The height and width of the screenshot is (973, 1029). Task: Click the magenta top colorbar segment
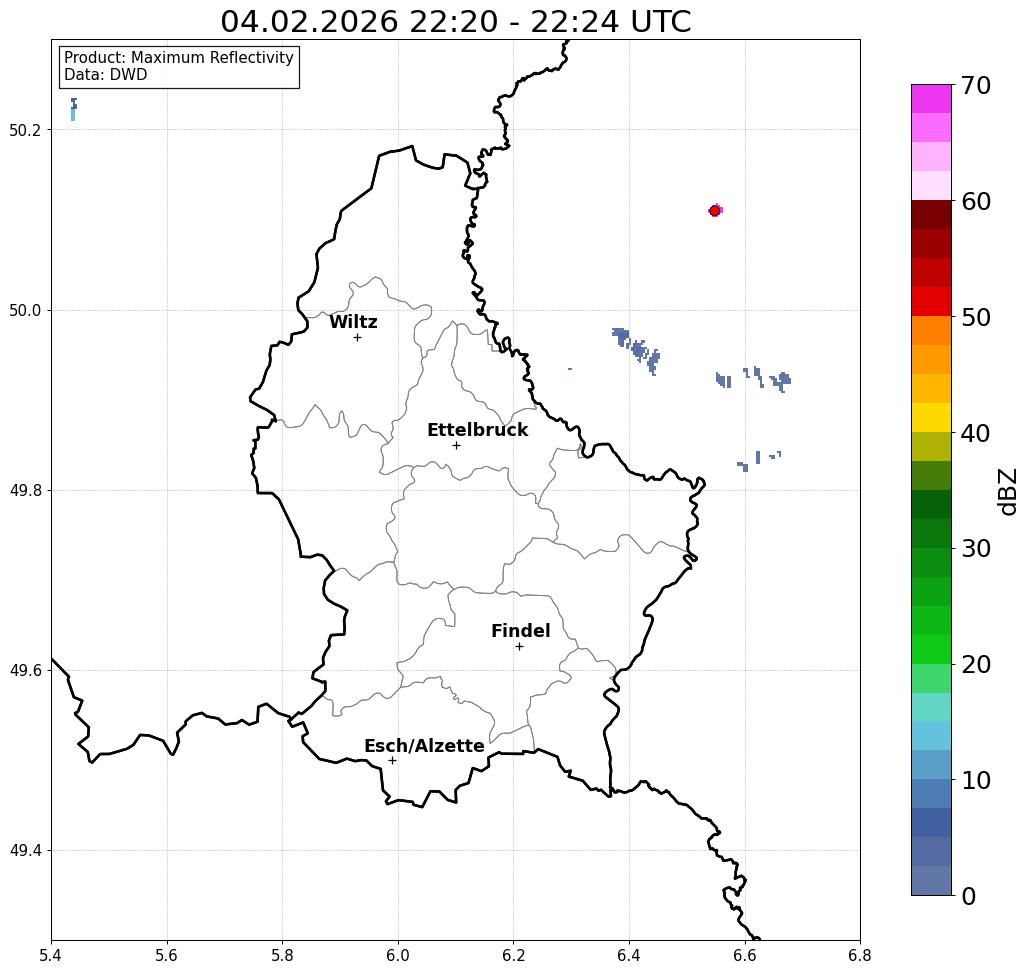click(931, 99)
